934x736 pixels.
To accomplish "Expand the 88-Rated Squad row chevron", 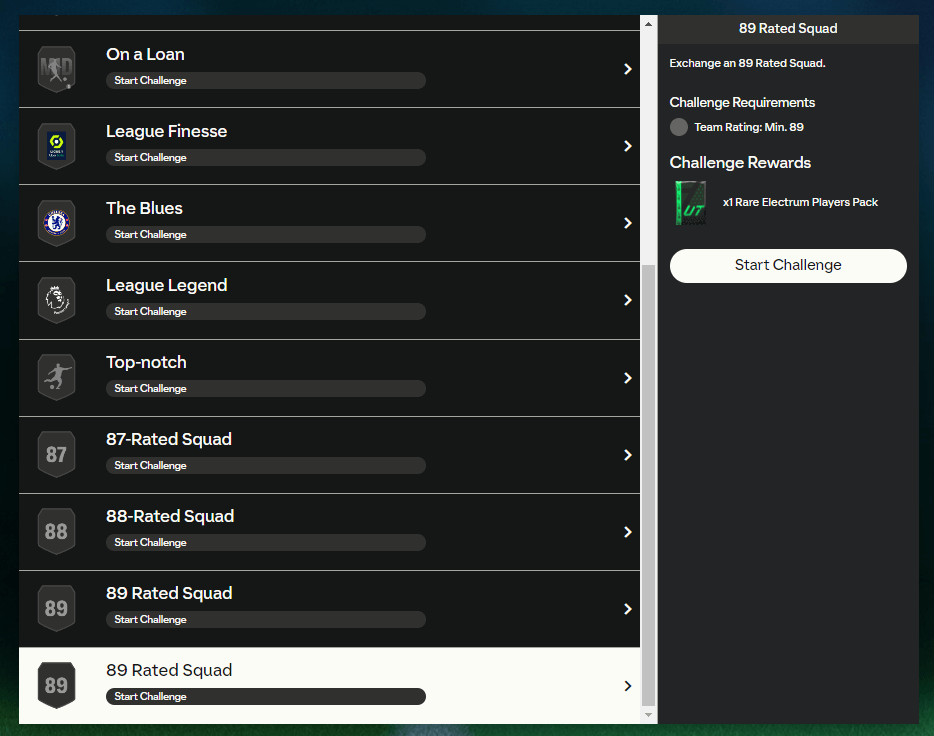I will coord(627,532).
